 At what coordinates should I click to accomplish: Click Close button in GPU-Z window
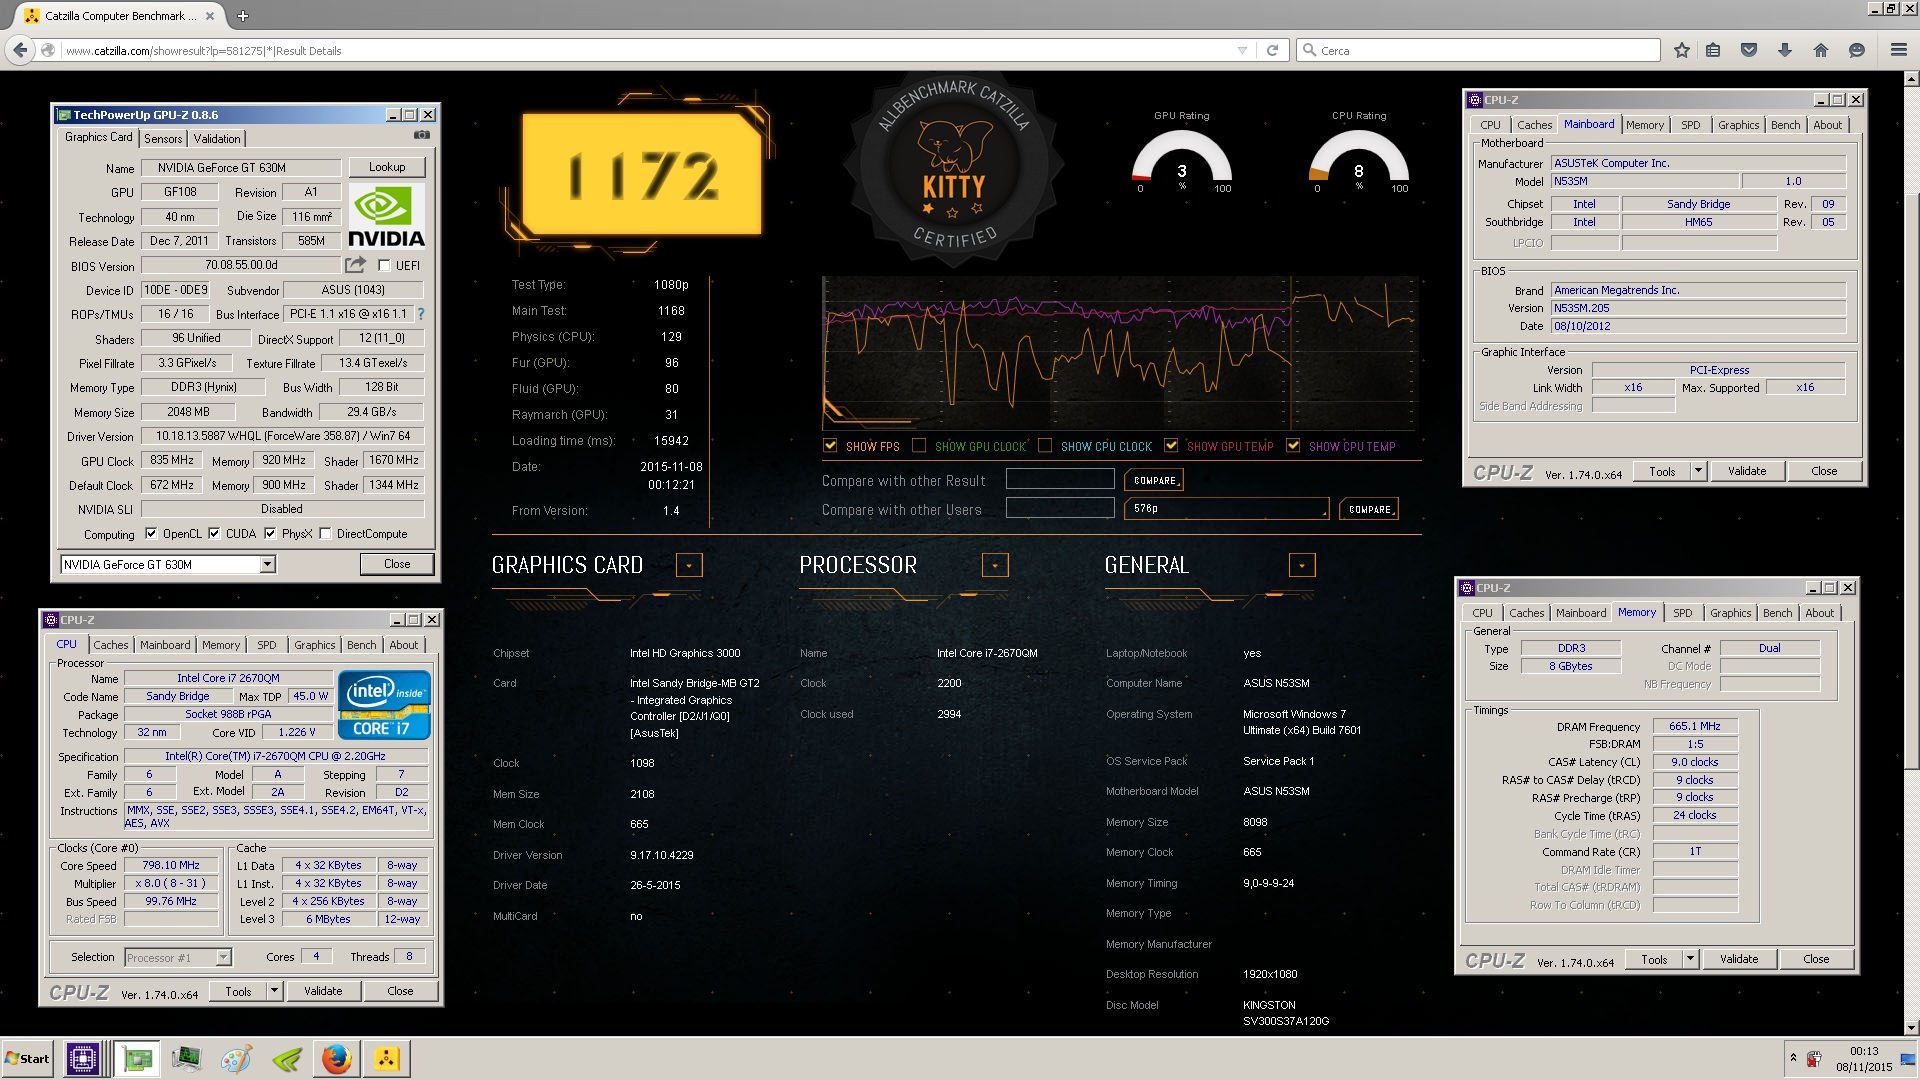397,565
